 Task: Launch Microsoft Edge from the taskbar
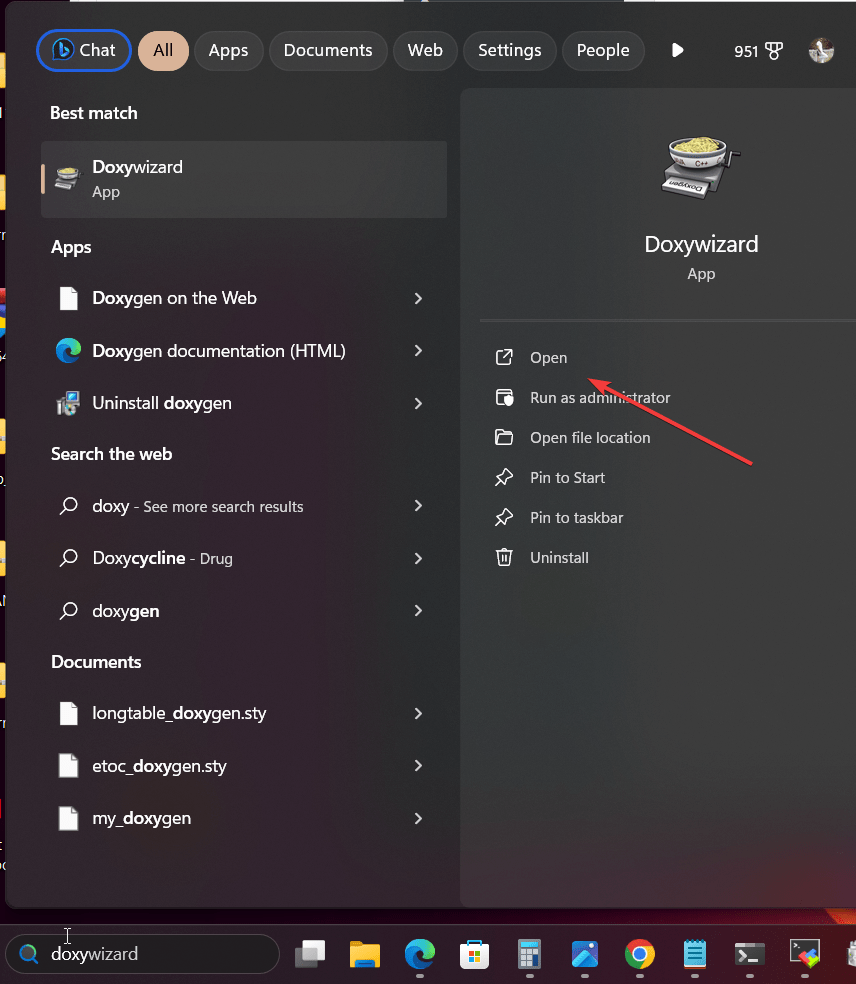[x=419, y=955]
